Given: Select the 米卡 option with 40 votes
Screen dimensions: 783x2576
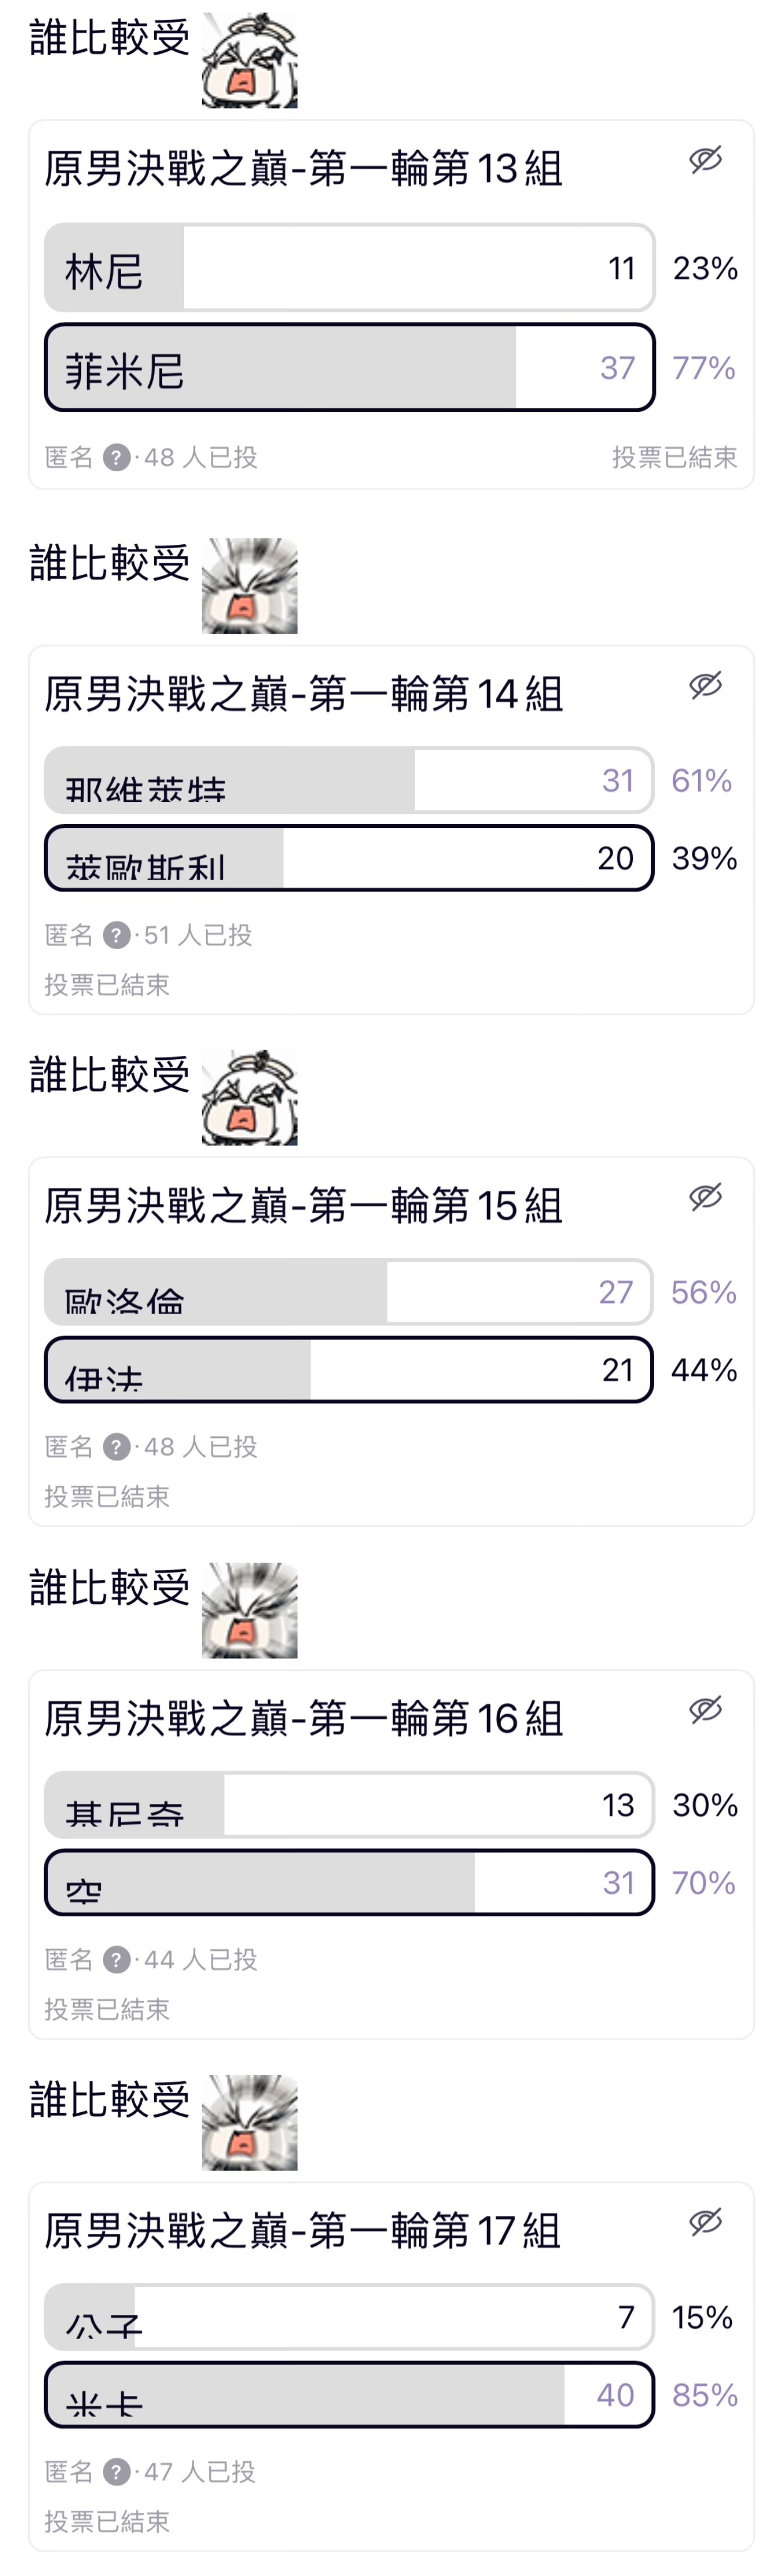Looking at the screenshot, I should click(x=349, y=2395).
